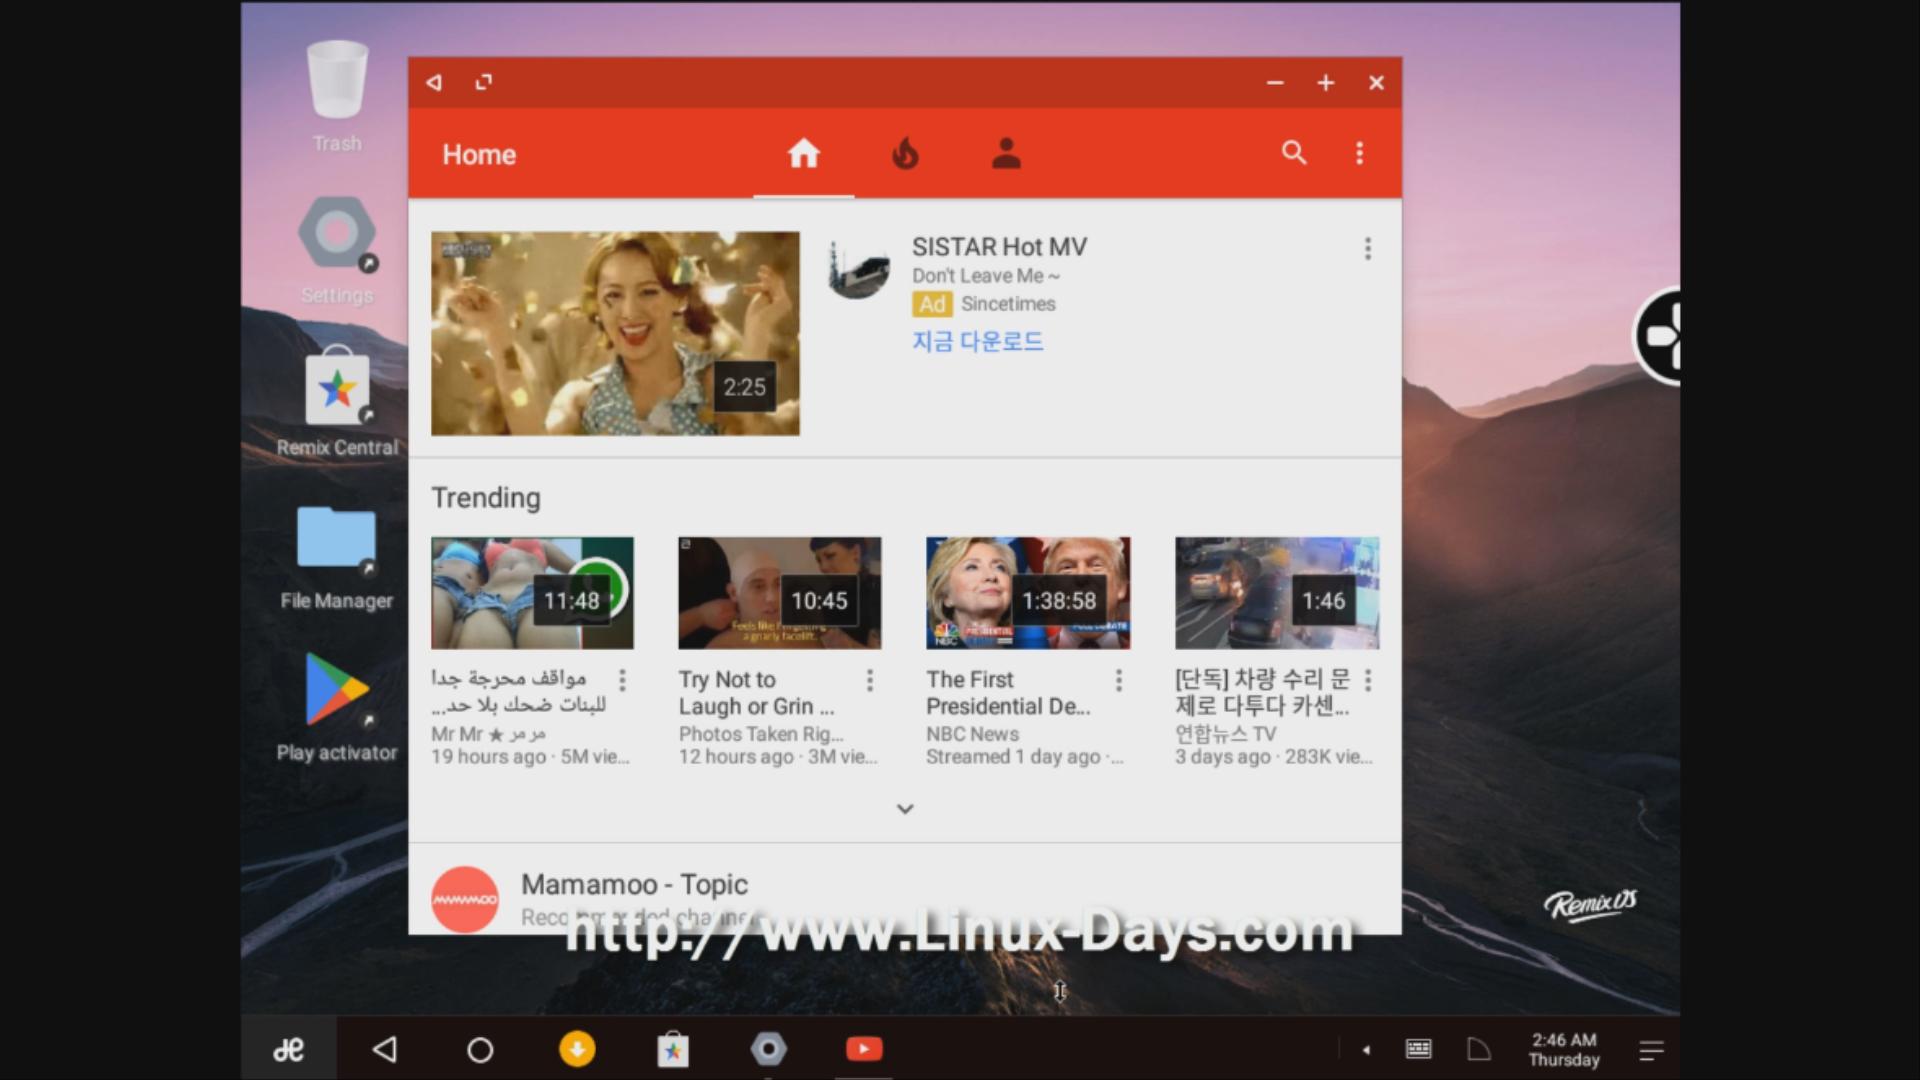Open options for SISTAR Hot MV ad
Viewport: 1920px width, 1080px height.
coord(1368,248)
